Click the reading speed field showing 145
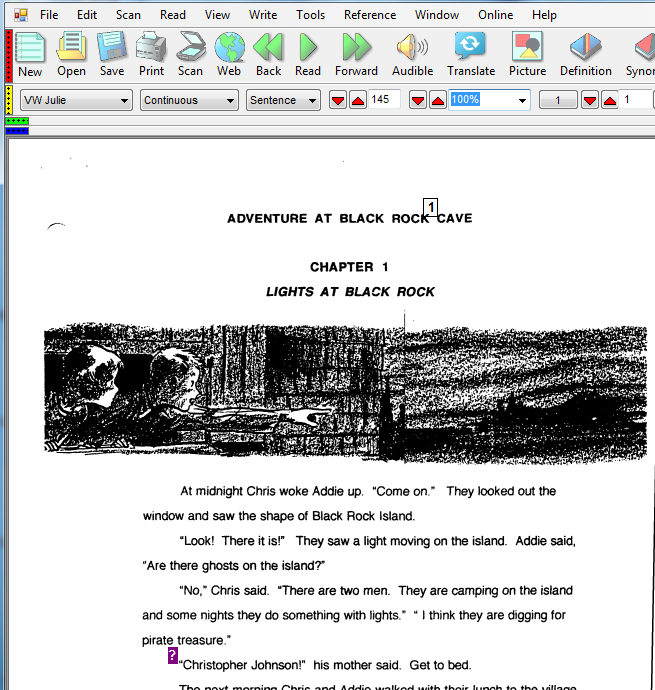Screen dimensions: 655x690 [384, 99]
